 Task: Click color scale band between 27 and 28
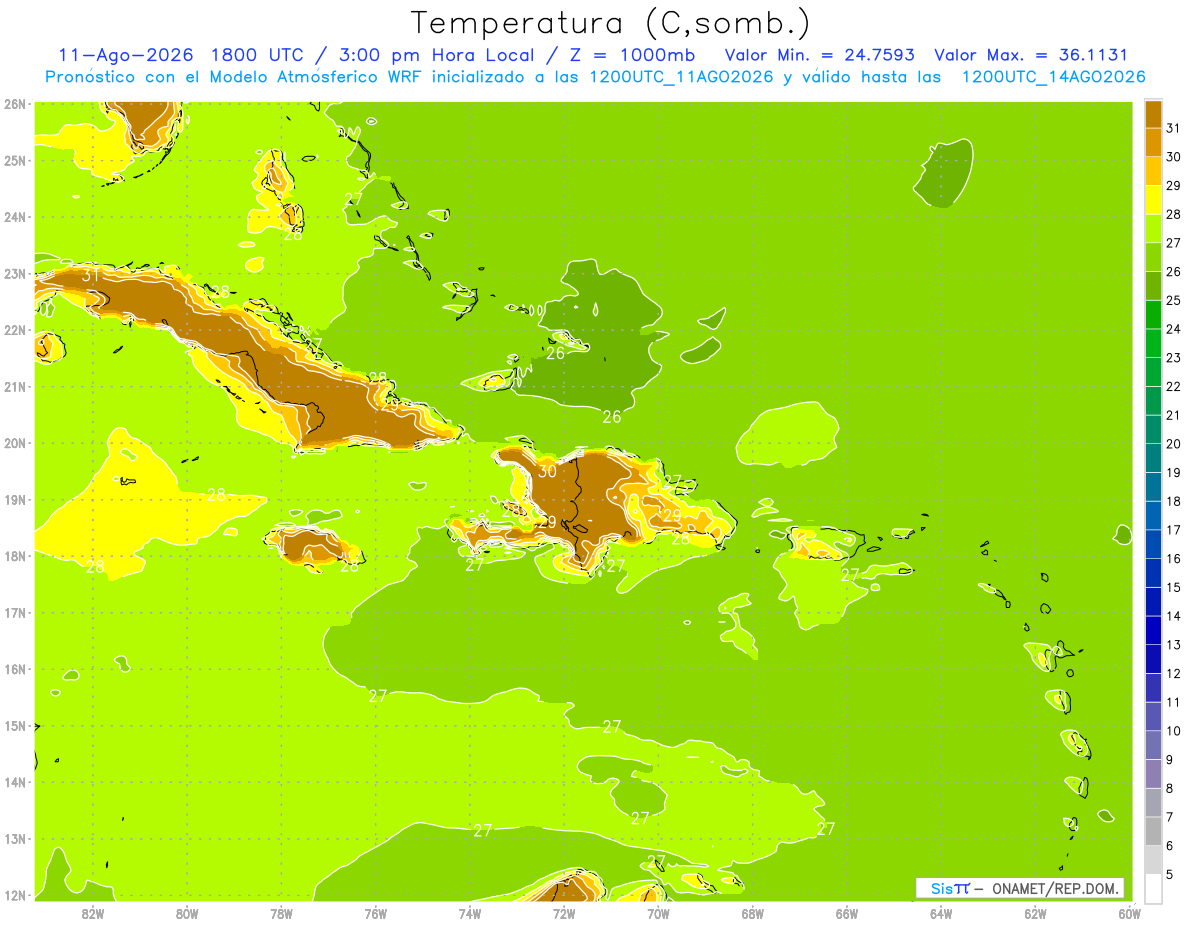tap(1153, 228)
